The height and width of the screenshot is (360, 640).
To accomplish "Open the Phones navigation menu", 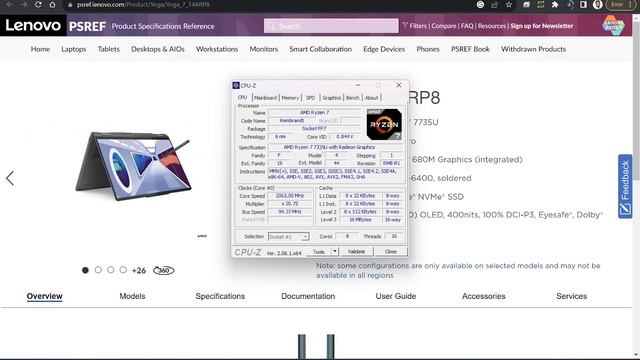I will (x=428, y=49).
